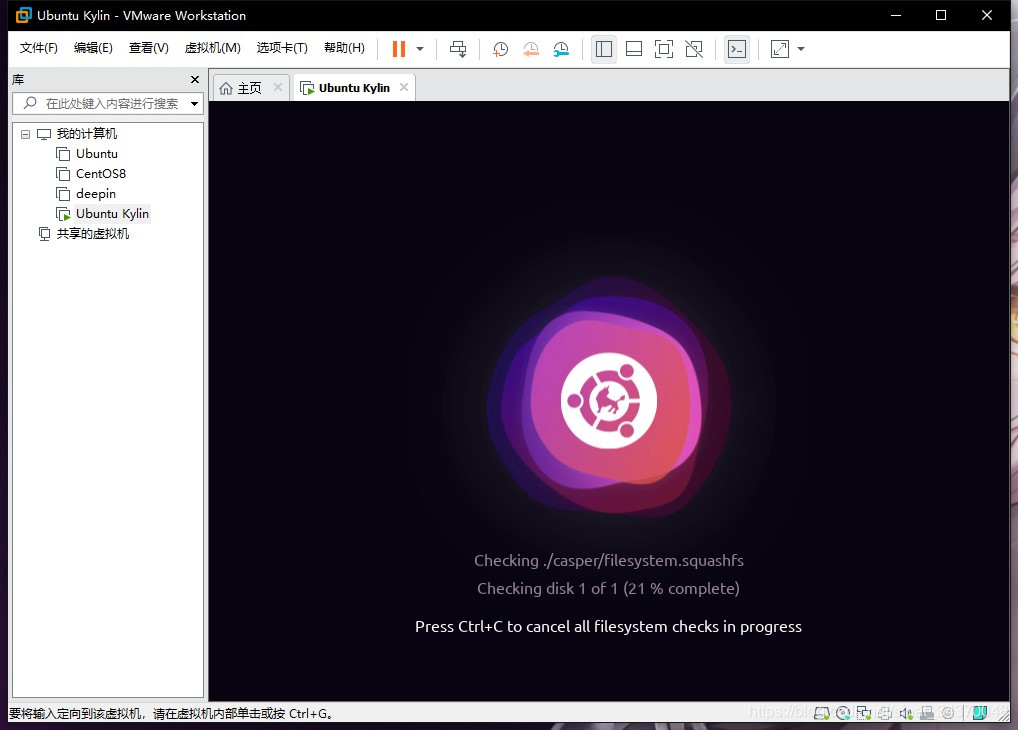Click inside the Ubuntu Kylin VM display
Image resolution: width=1018 pixels, height=730 pixels.
point(609,400)
